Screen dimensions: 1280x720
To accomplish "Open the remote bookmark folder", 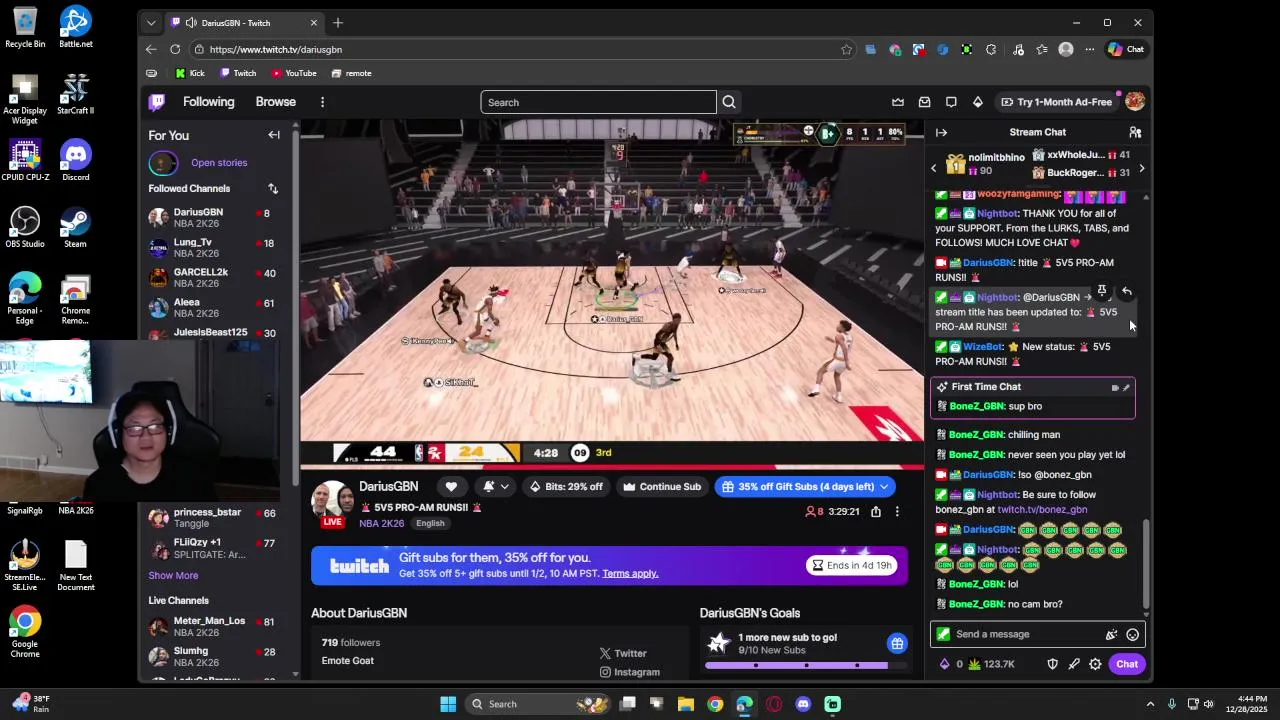I will [x=352, y=73].
